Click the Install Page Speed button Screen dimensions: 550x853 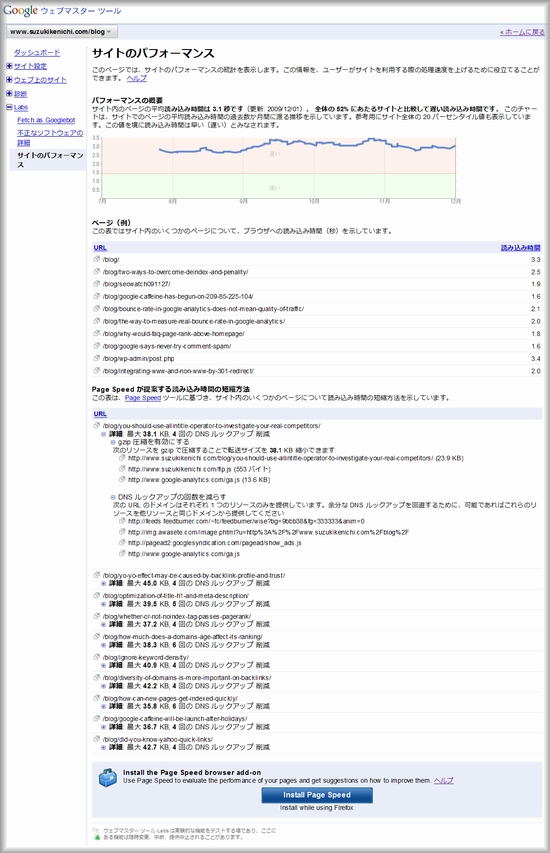coord(317,795)
